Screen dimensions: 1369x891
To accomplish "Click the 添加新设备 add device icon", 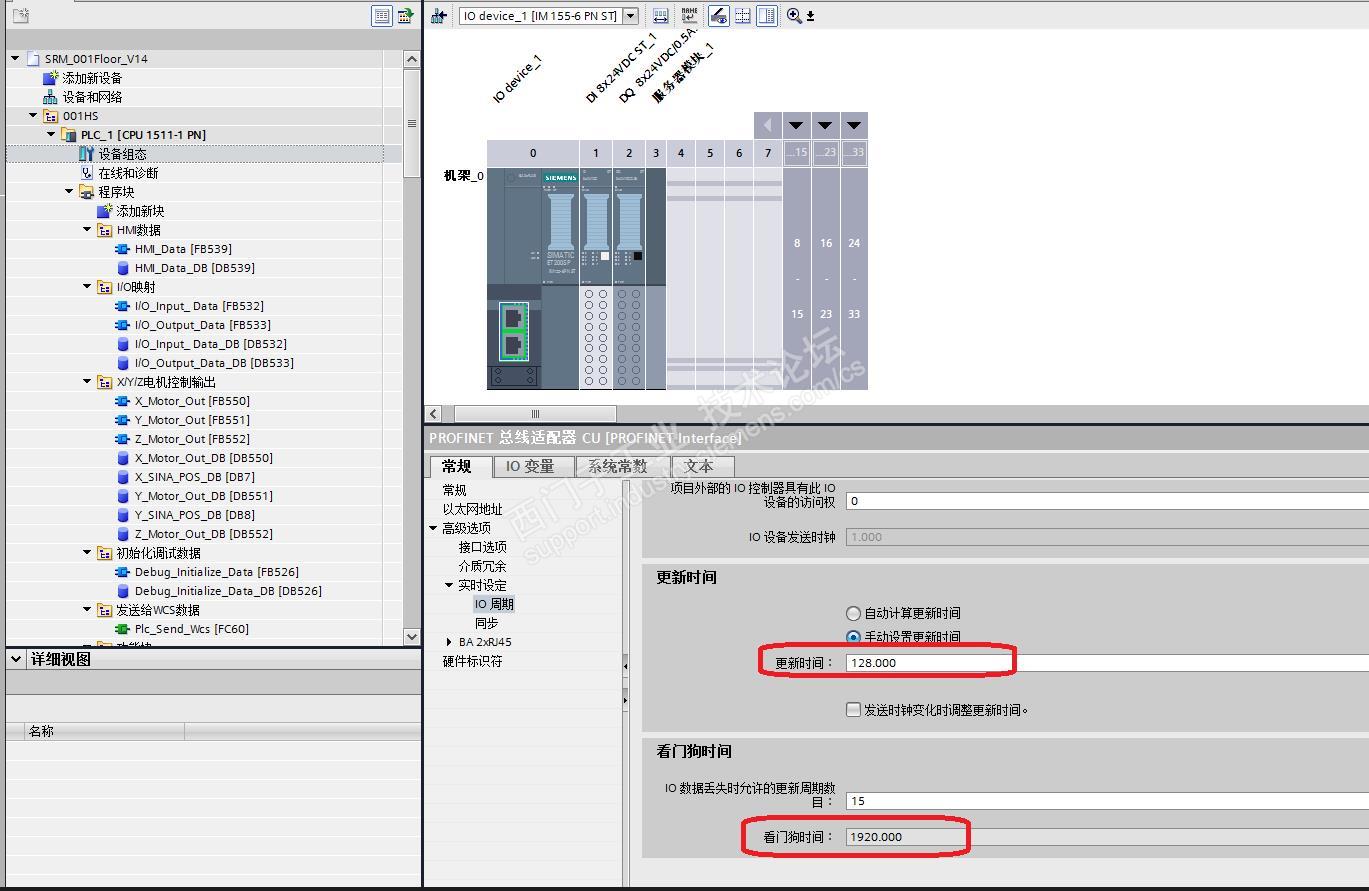I will pyautogui.click(x=51, y=78).
